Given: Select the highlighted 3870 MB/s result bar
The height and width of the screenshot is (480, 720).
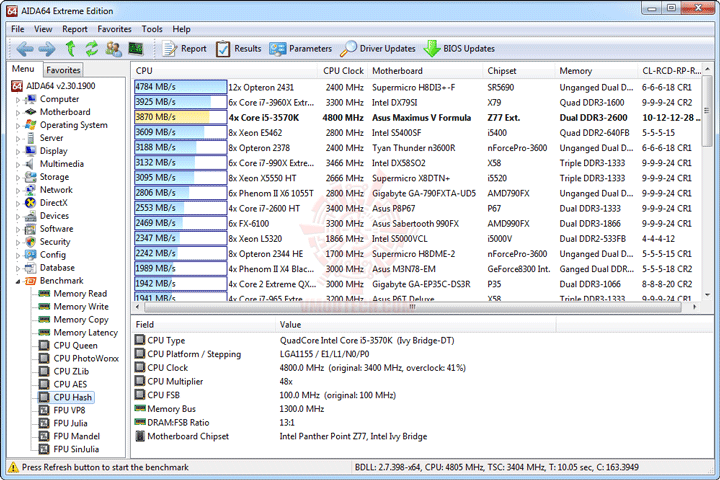Looking at the screenshot, I should tap(180, 117).
